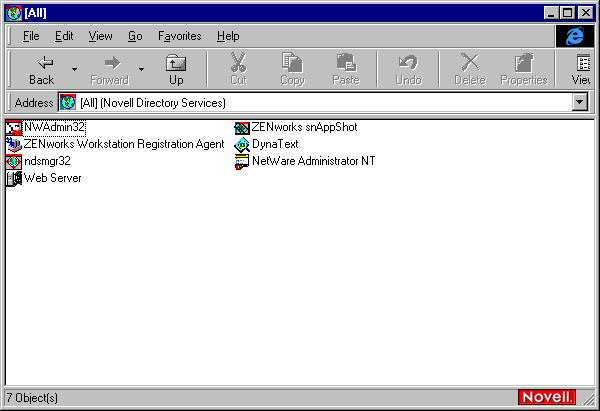Expand the Back history dropdown arrow
This screenshot has width=600, height=411.
point(74,70)
